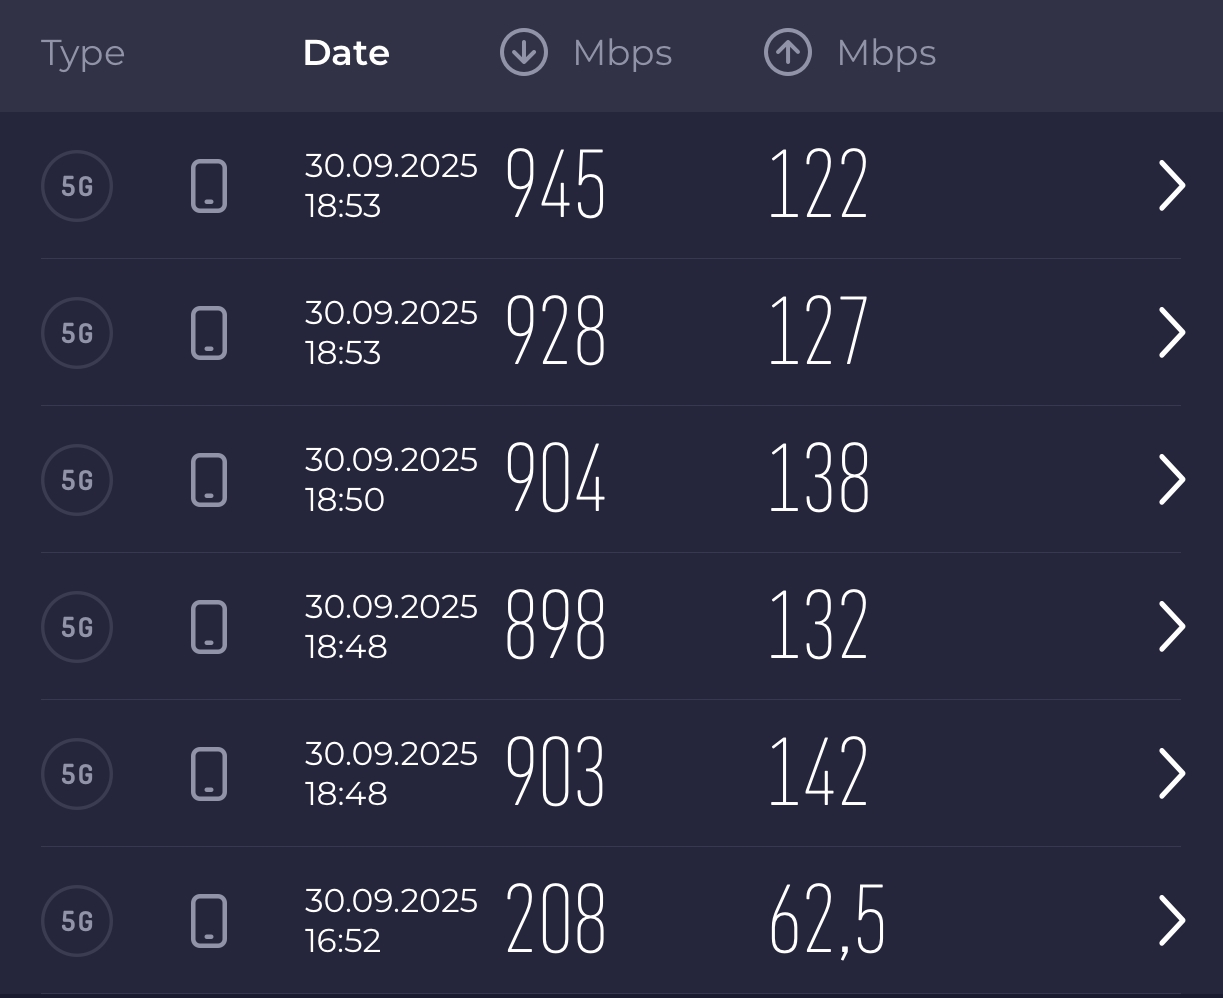Image resolution: width=1223 pixels, height=998 pixels.
Task: Click the 62,5 upload speed value
Action: click(x=827, y=921)
